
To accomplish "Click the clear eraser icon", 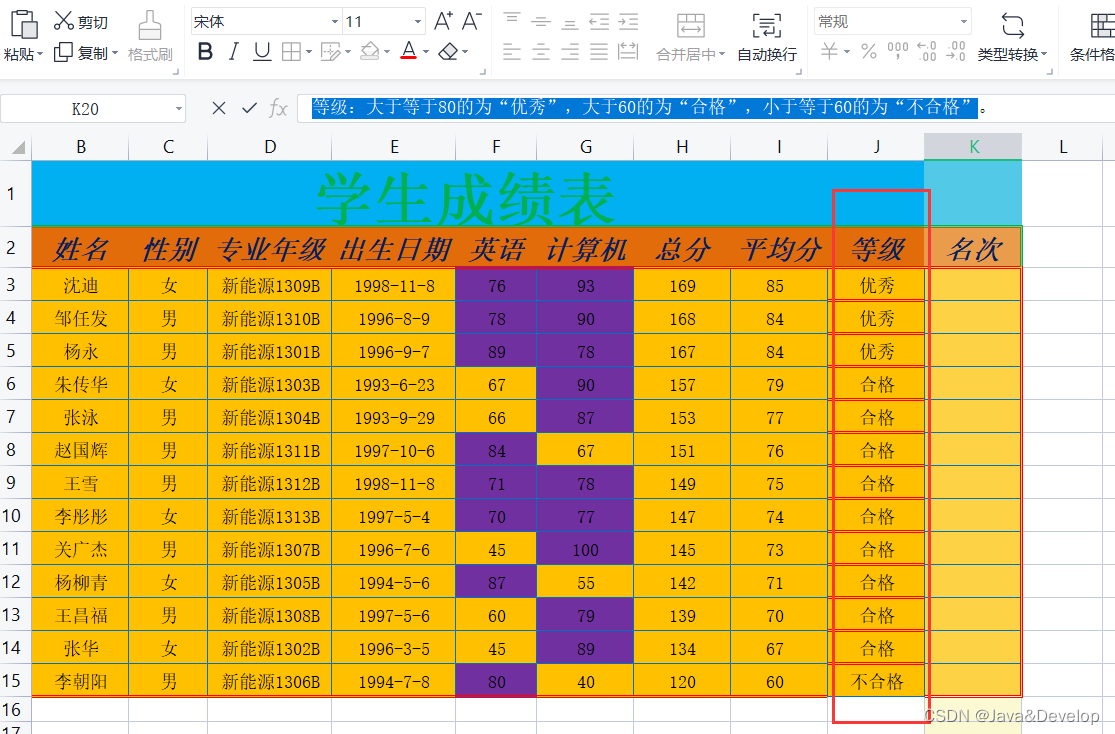I will 448,52.
